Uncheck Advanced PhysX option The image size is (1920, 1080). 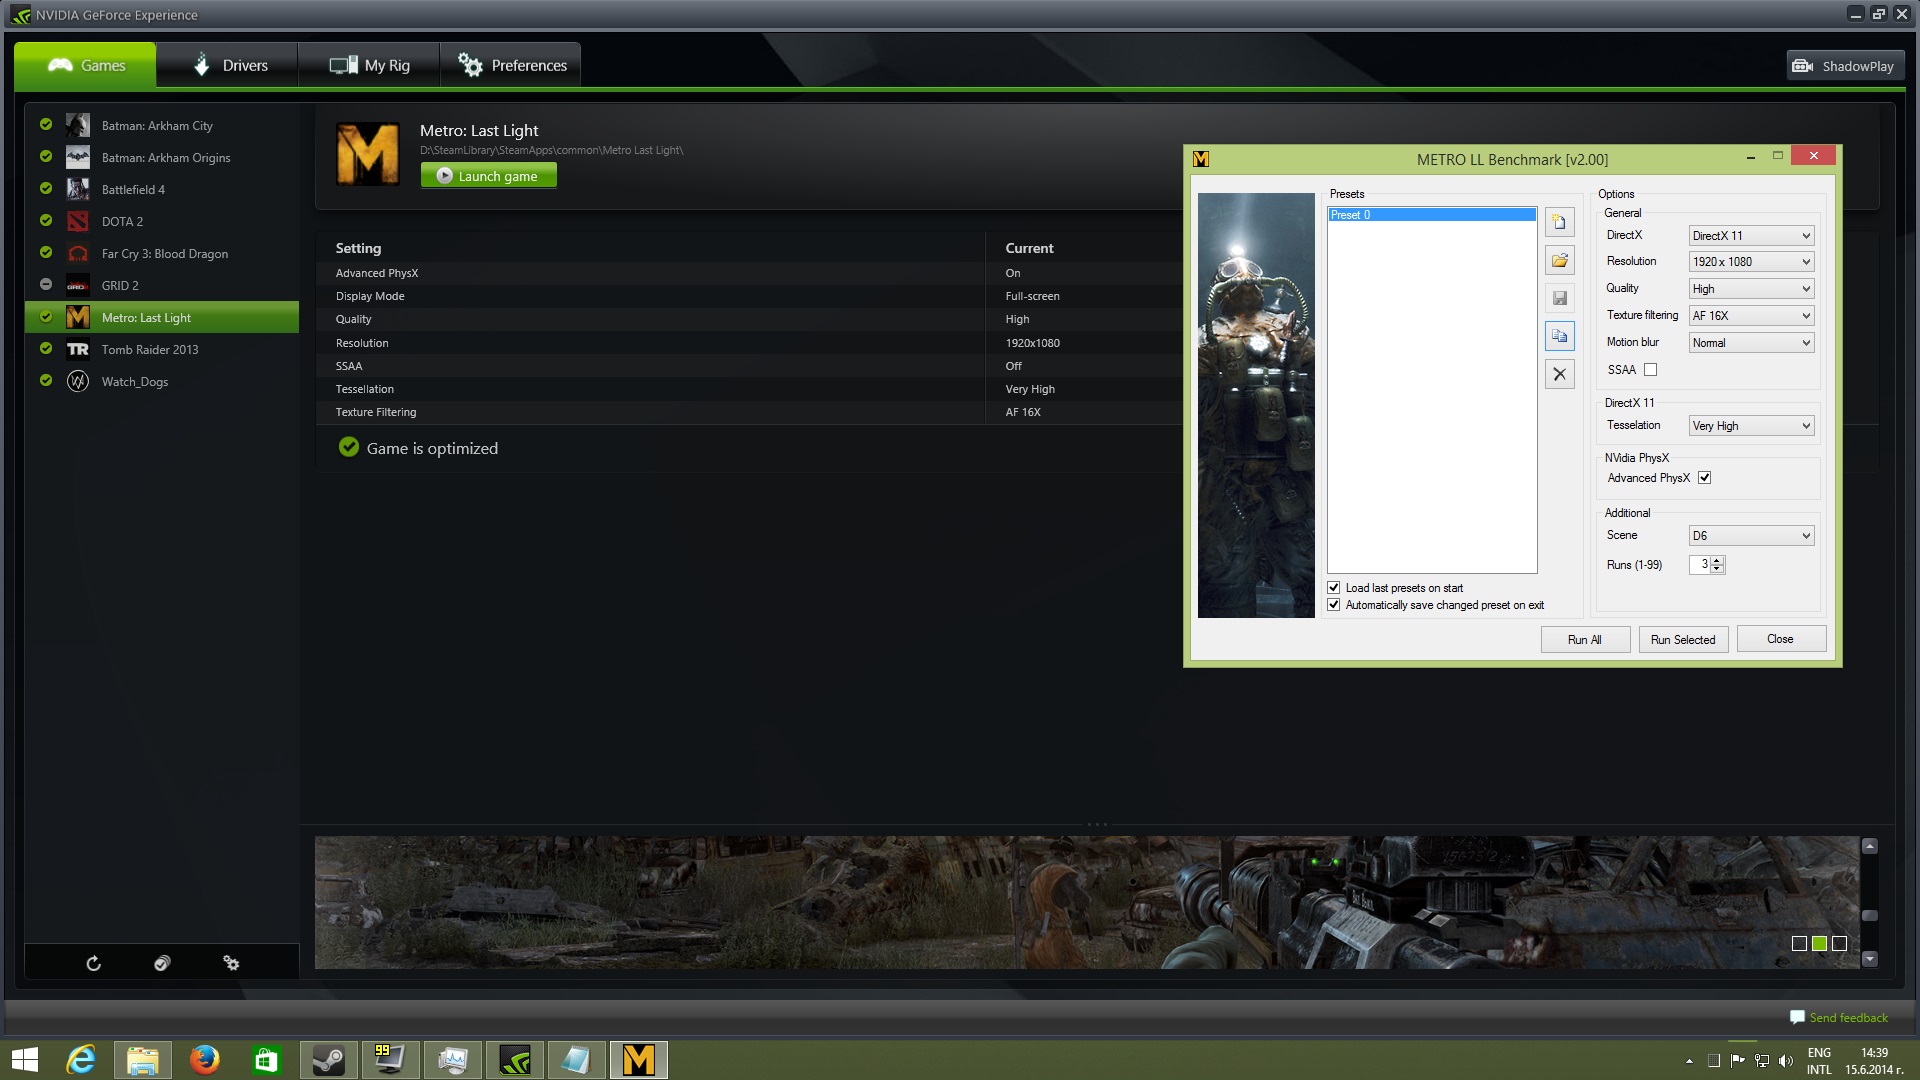click(1704, 478)
